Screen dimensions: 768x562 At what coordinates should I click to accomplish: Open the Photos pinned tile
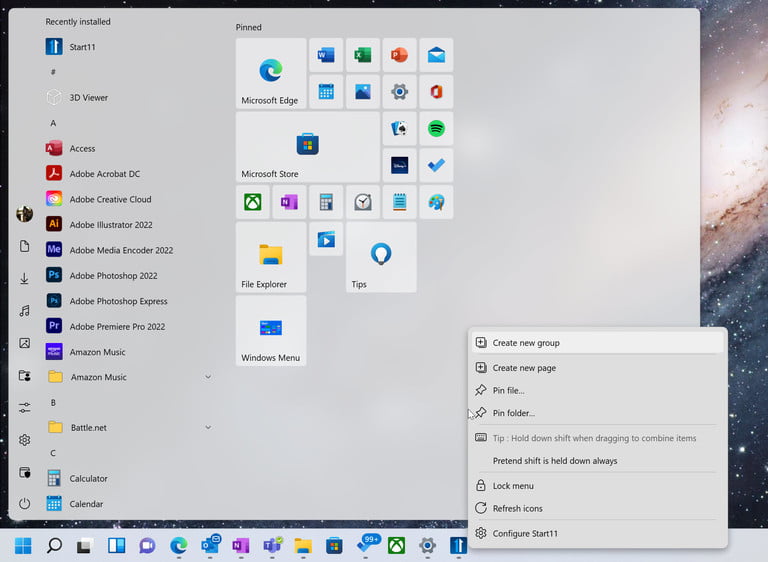point(363,92)
